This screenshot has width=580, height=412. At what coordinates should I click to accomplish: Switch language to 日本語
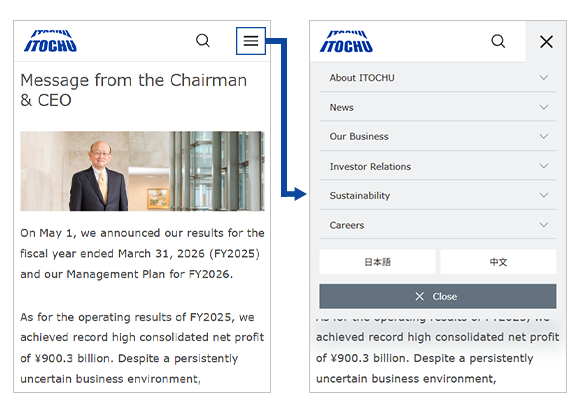[377, 262]
